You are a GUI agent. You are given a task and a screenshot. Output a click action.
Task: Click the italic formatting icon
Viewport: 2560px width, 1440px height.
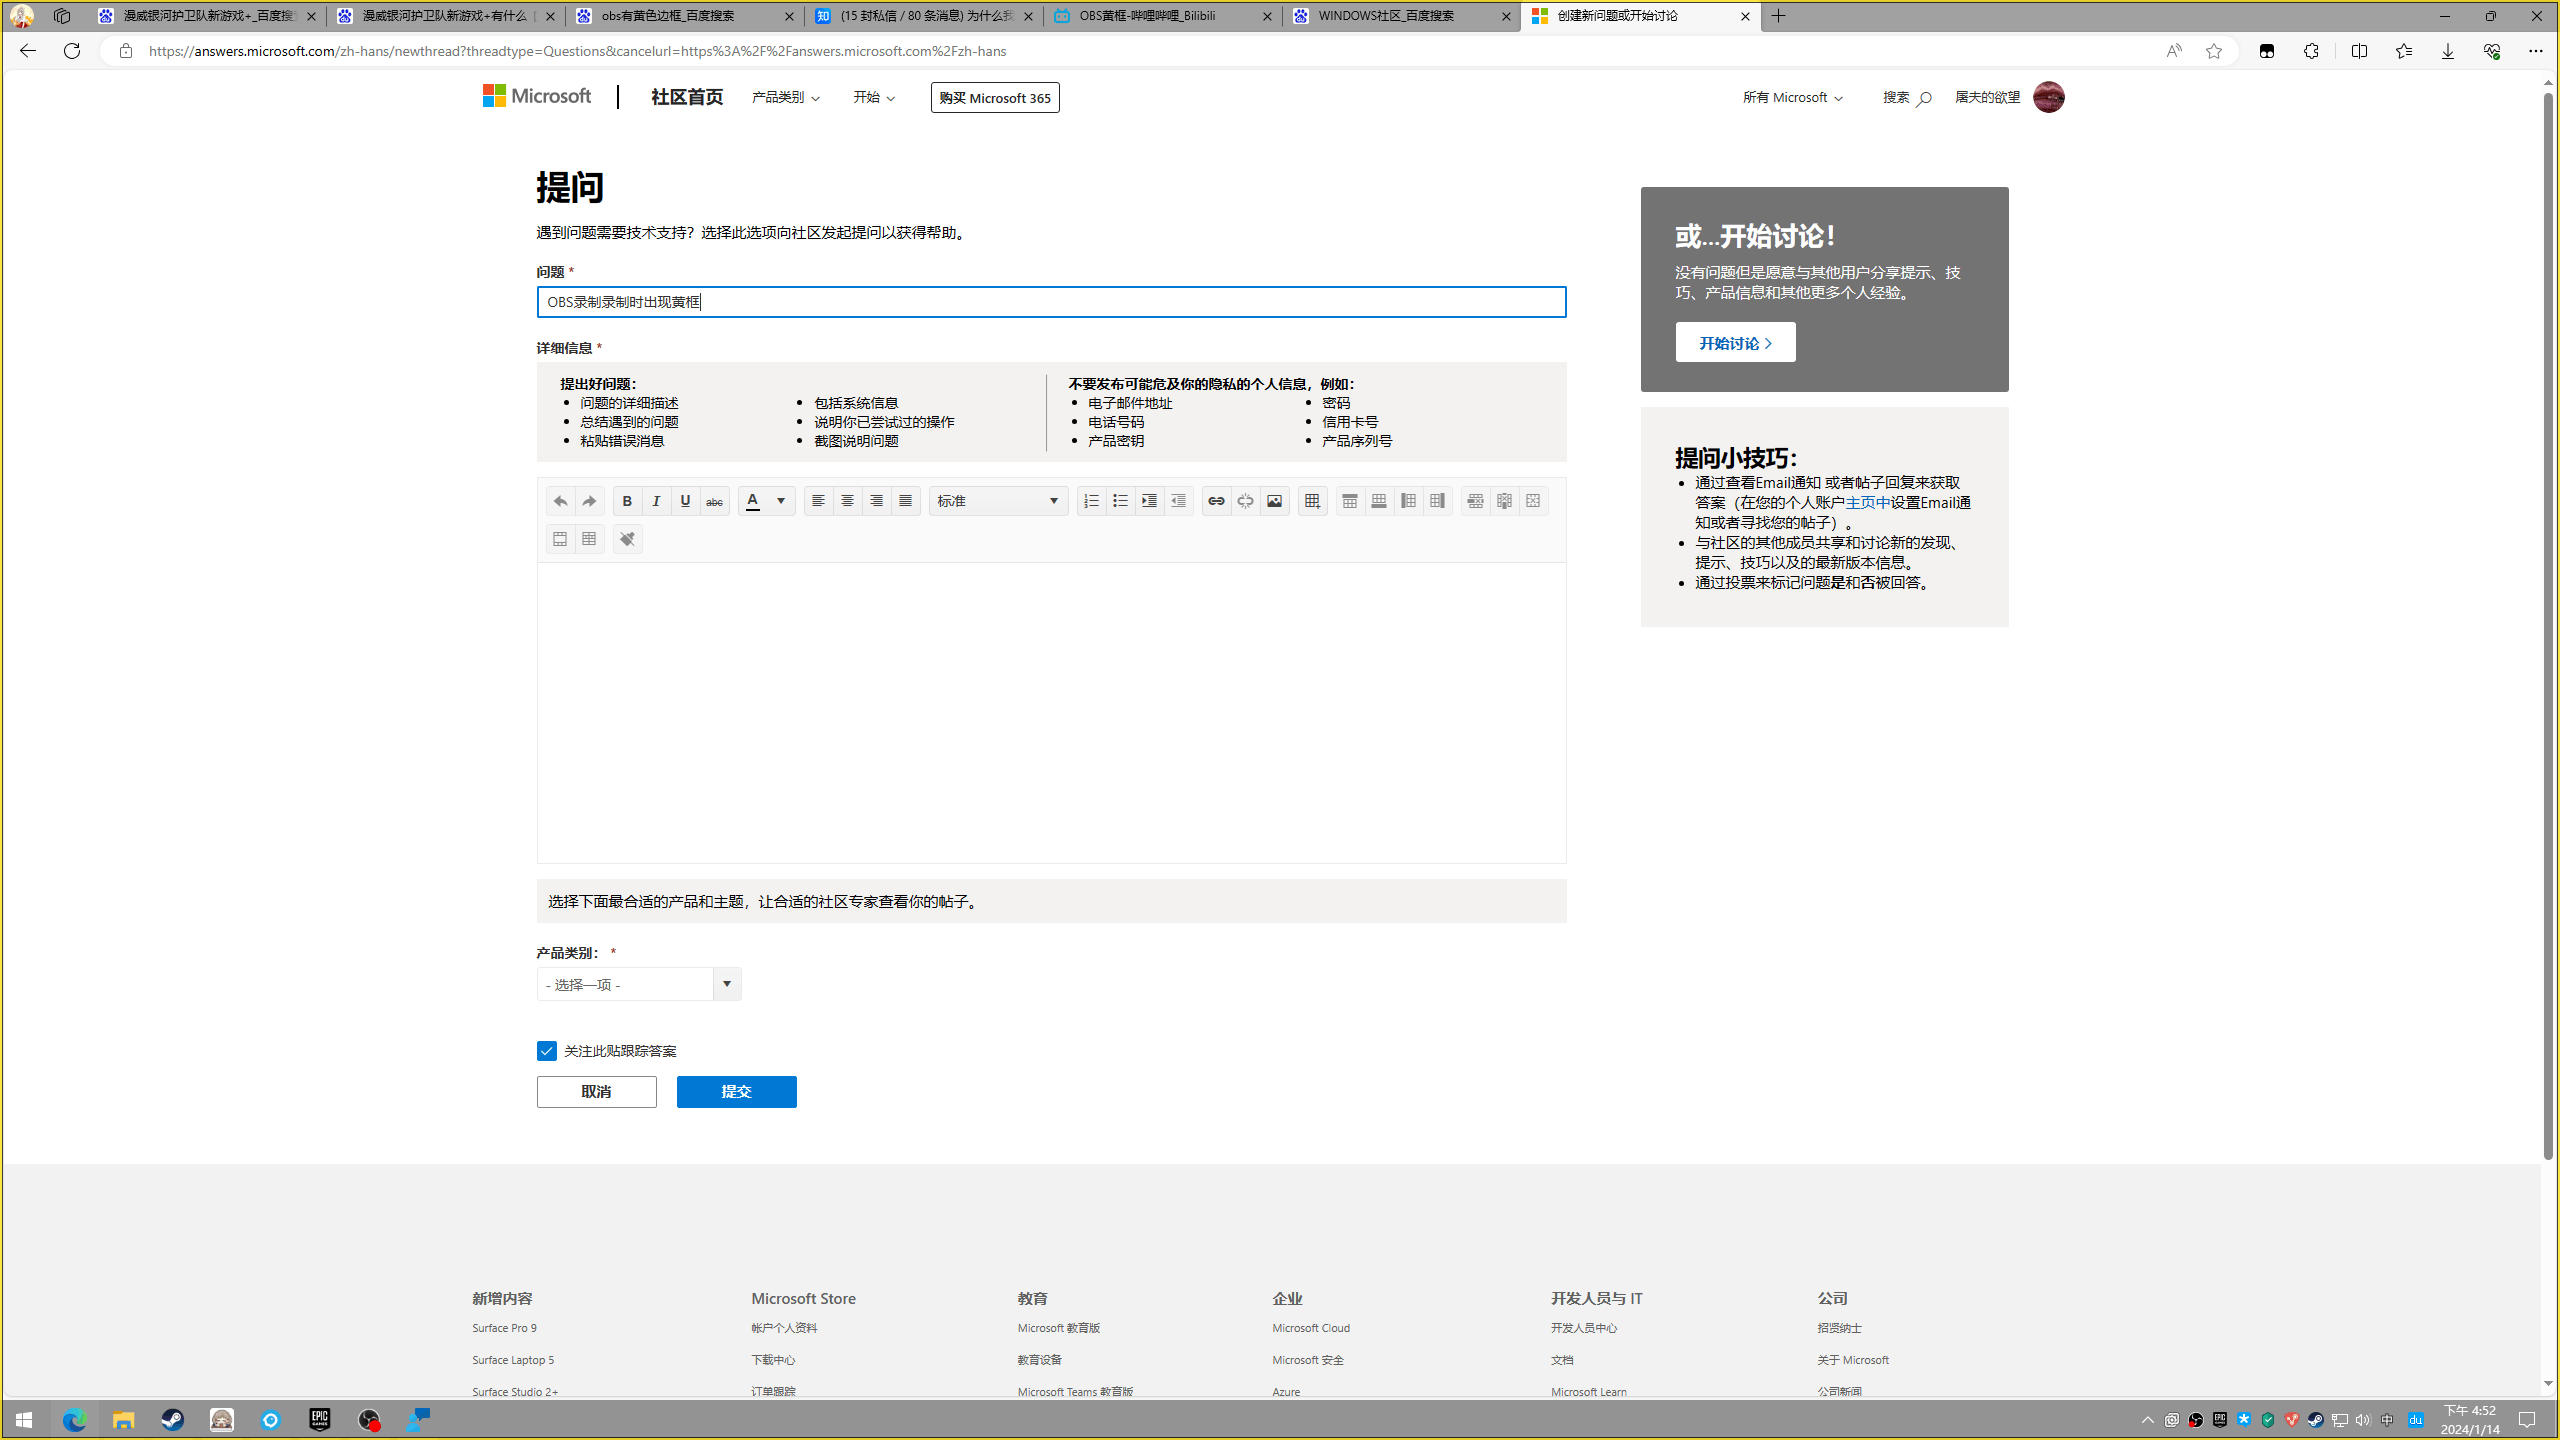[x=656, y=501]
